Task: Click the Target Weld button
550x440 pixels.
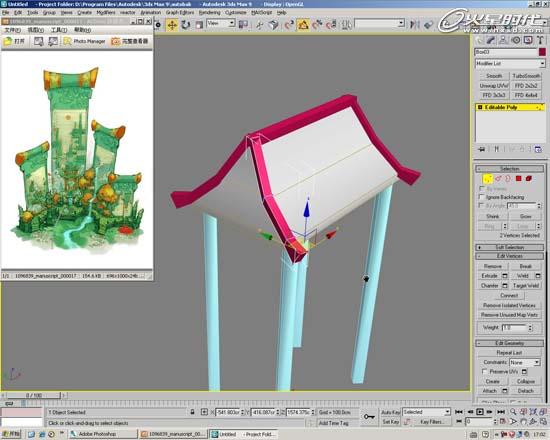Action: point(526,286)
